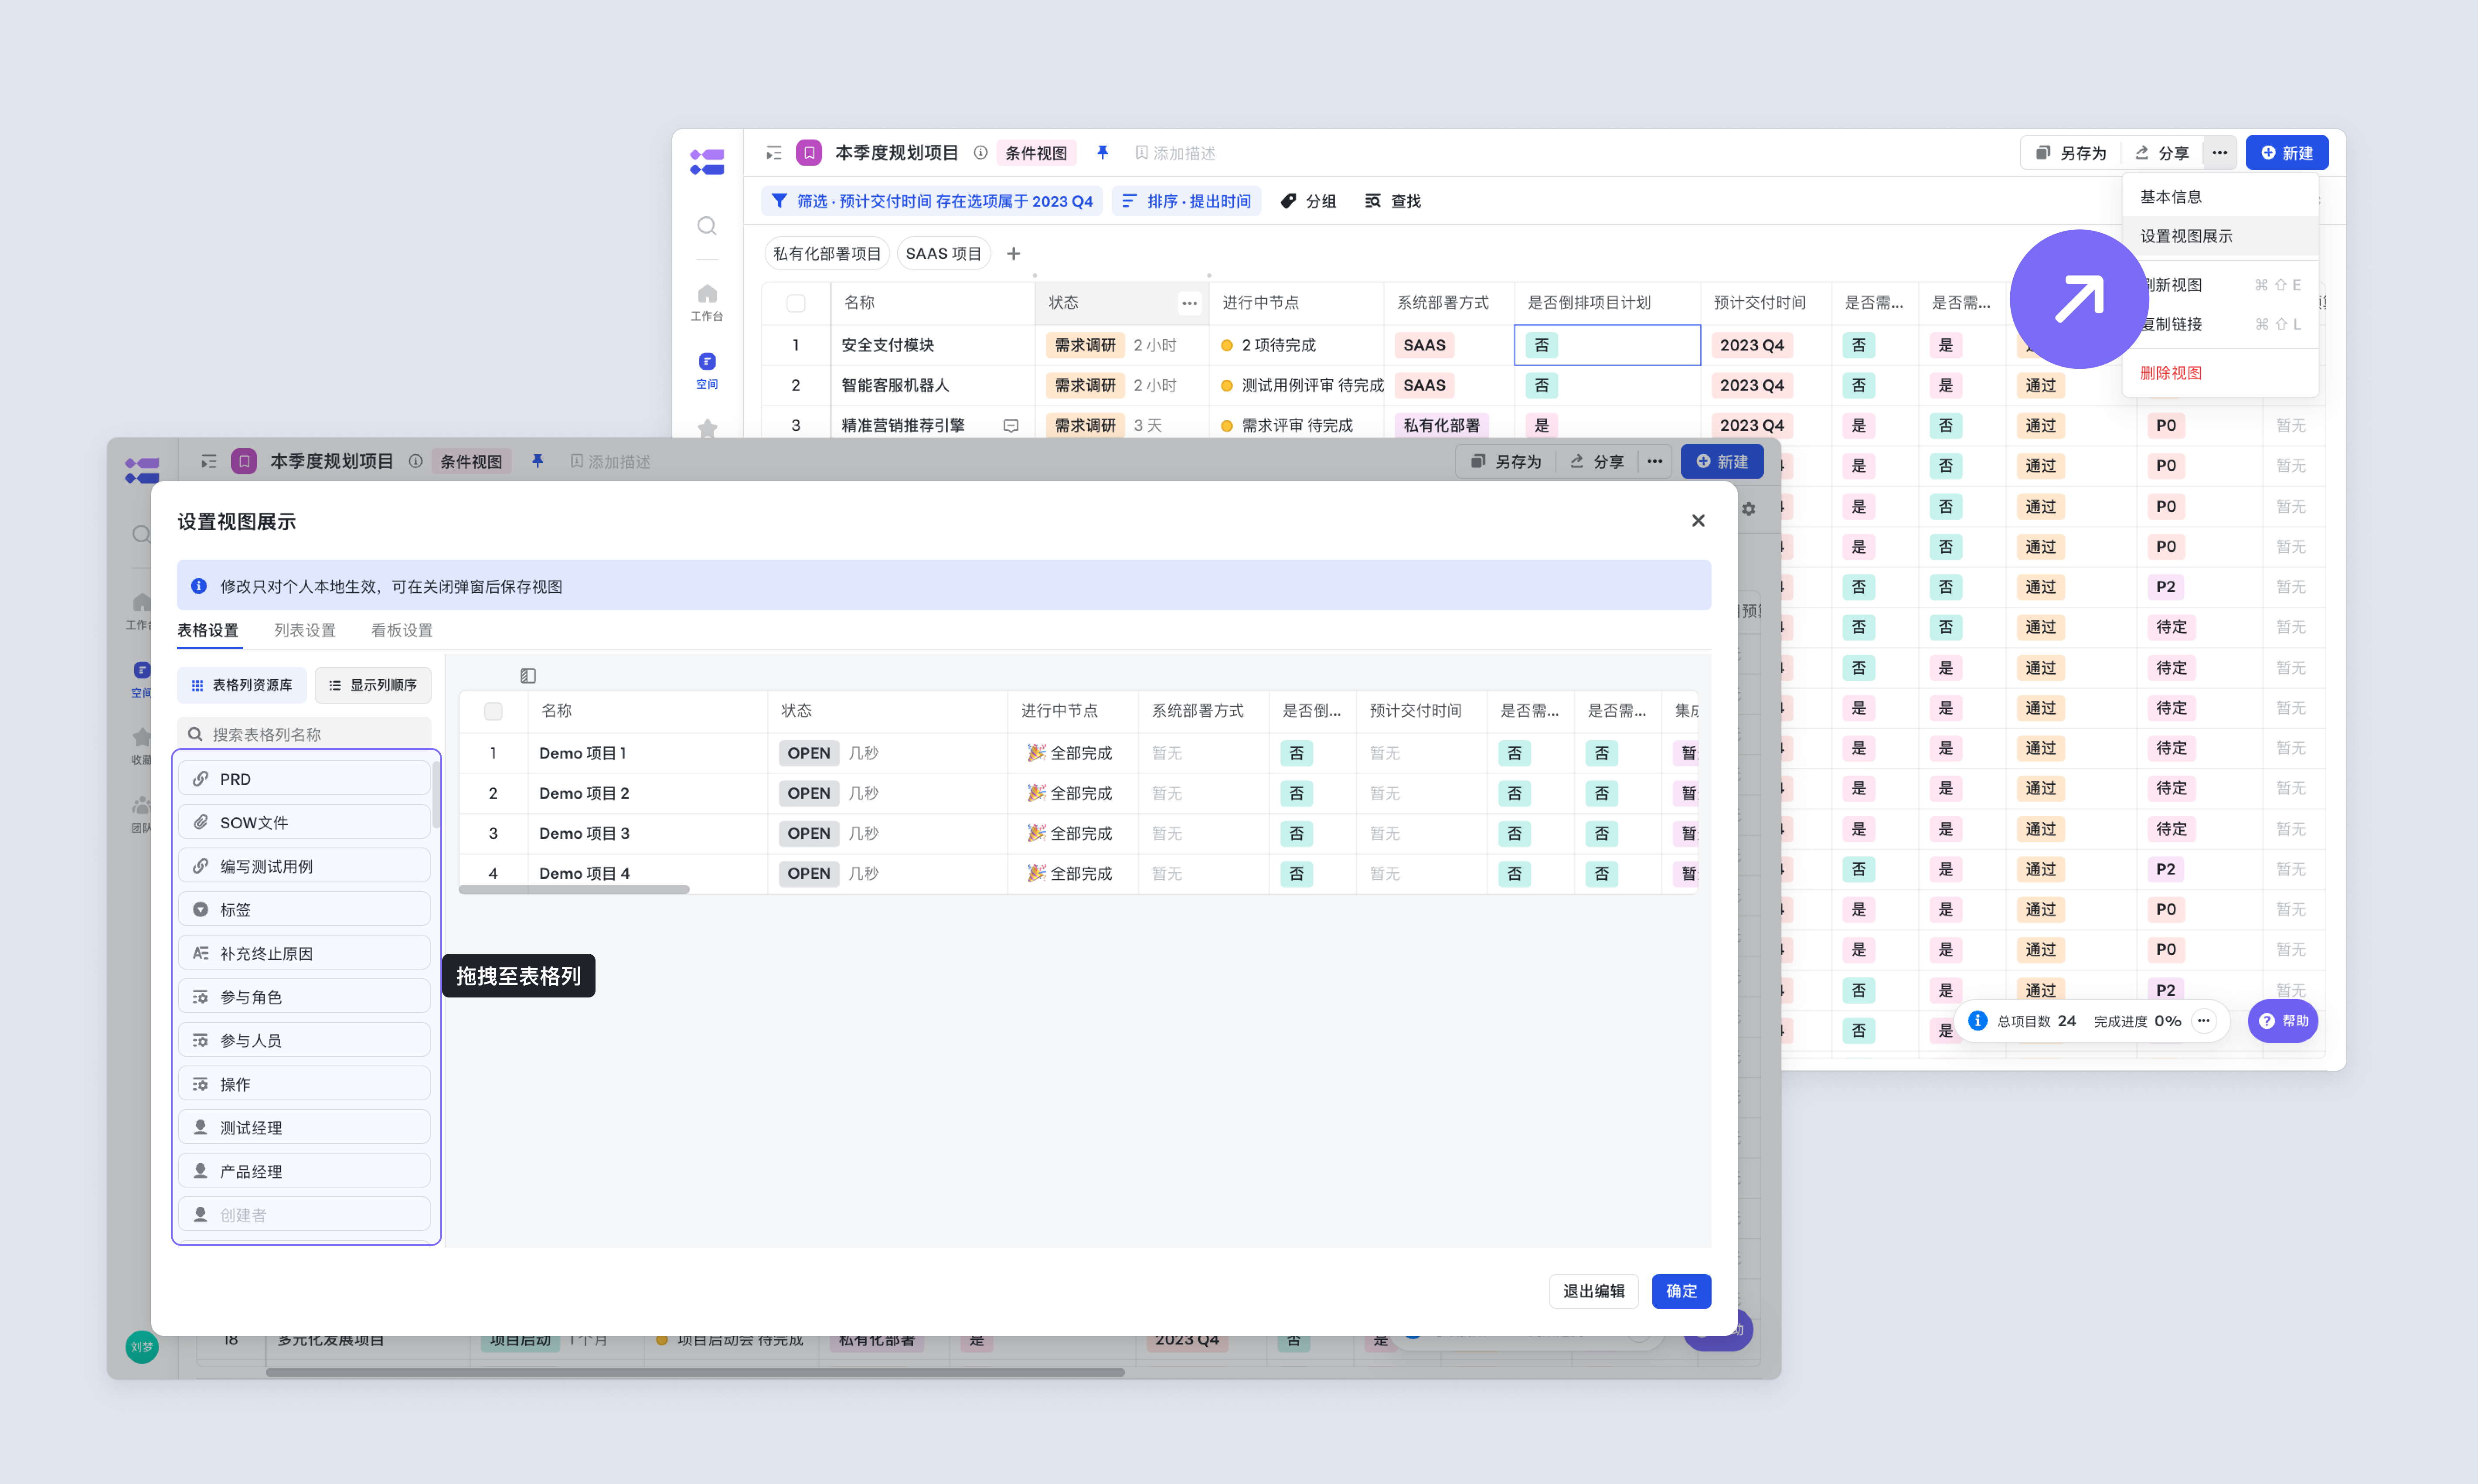This screenshot has width=2478, height=1484.
Task: Select the 是否倒排项目计划 cell for 安全支付模块
Action: click(x=1607, y=345)
